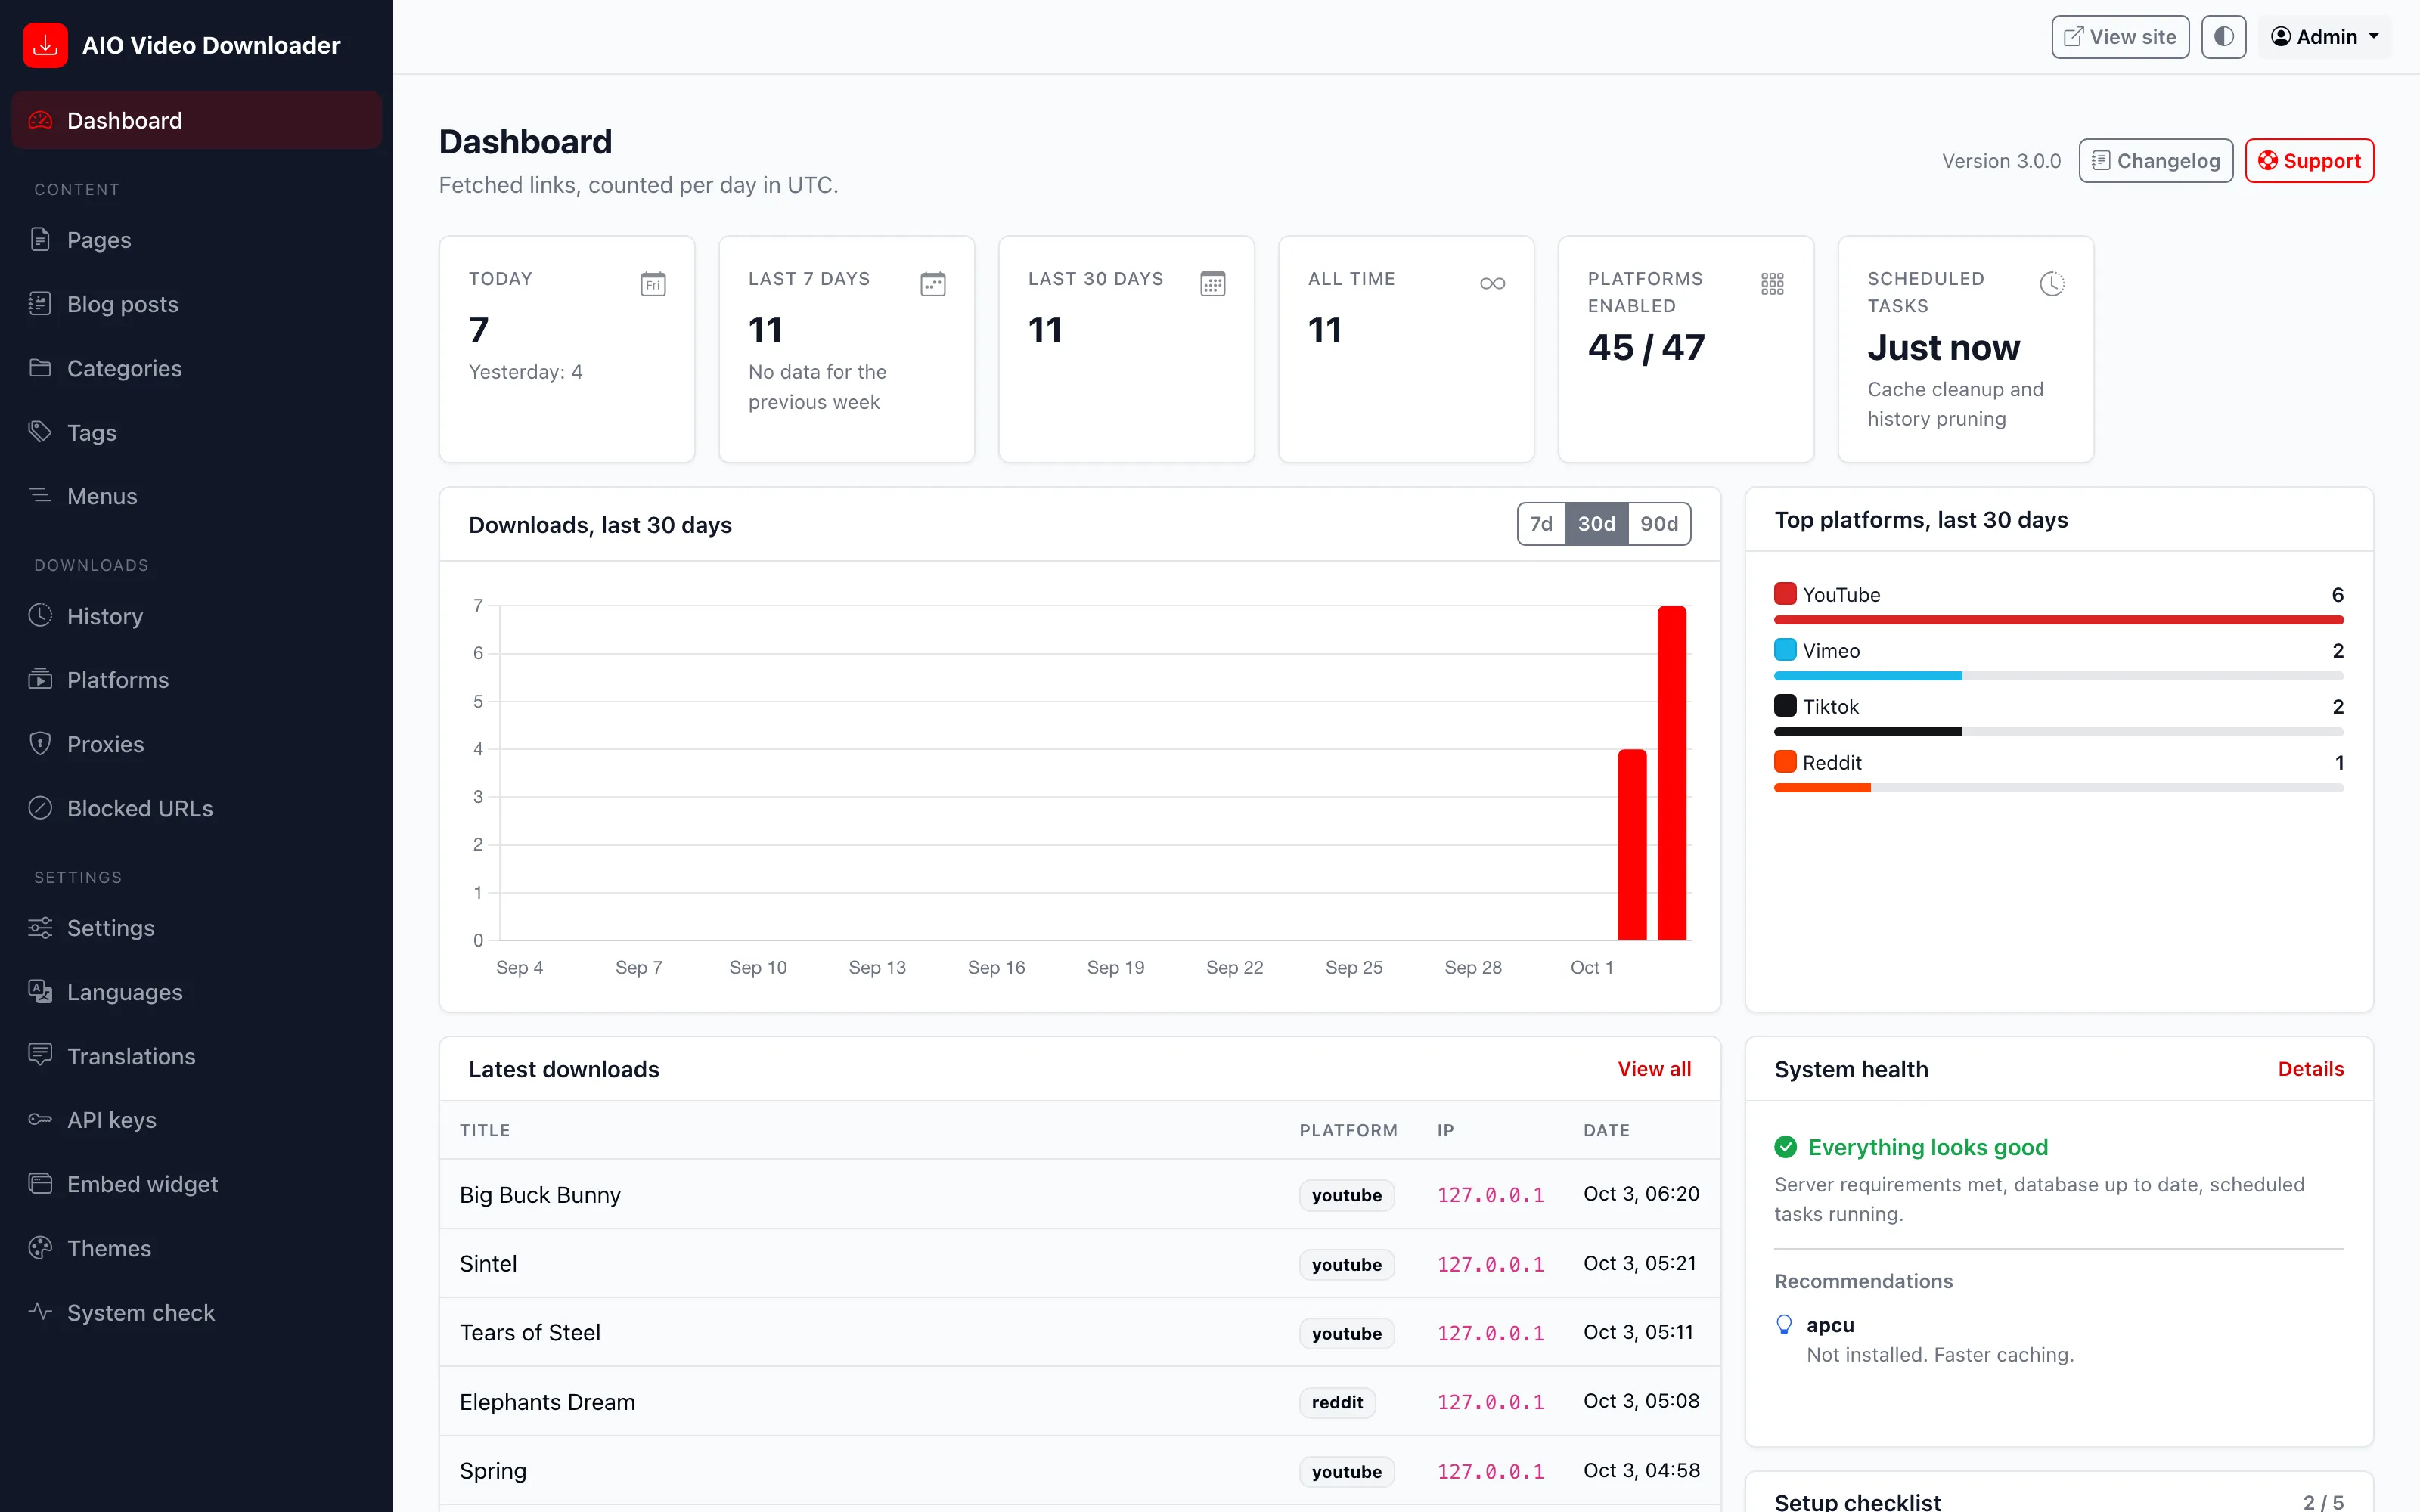Screen dimensions: 2420x1512
Task: Expand the Admin account dropdown
Action: tap(2325, 37)
